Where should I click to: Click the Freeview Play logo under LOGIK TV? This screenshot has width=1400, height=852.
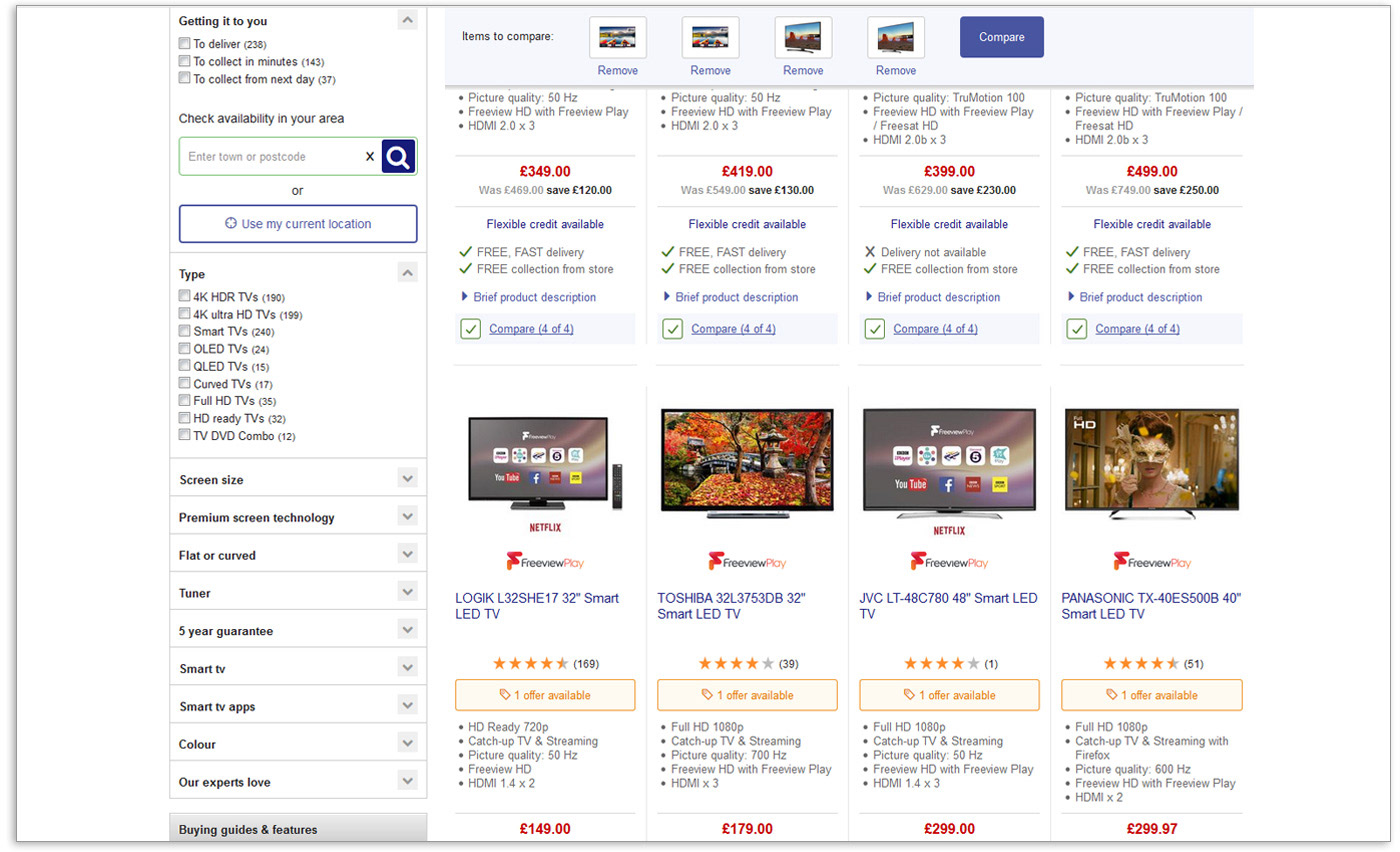tap(545, 562)
